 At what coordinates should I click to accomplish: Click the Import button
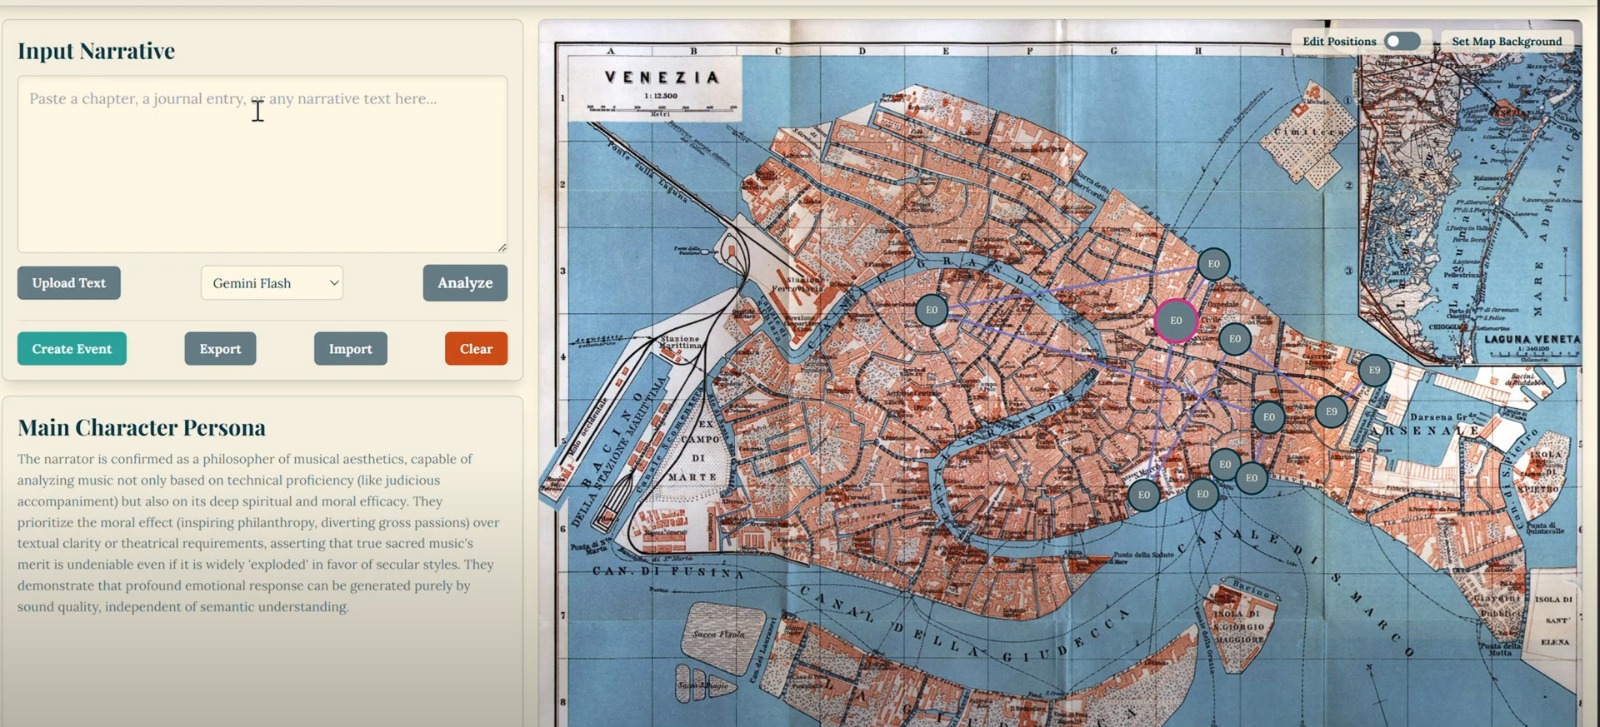coord(350,349)
